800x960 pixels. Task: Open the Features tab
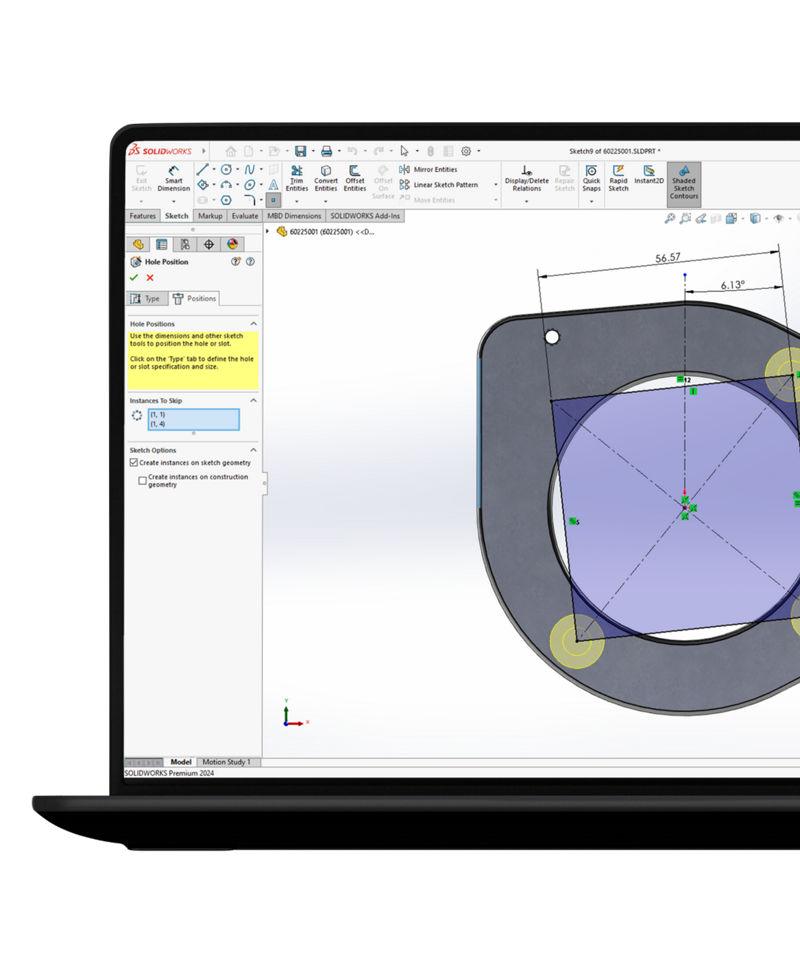pyautogui.click(x=143, y=216)
